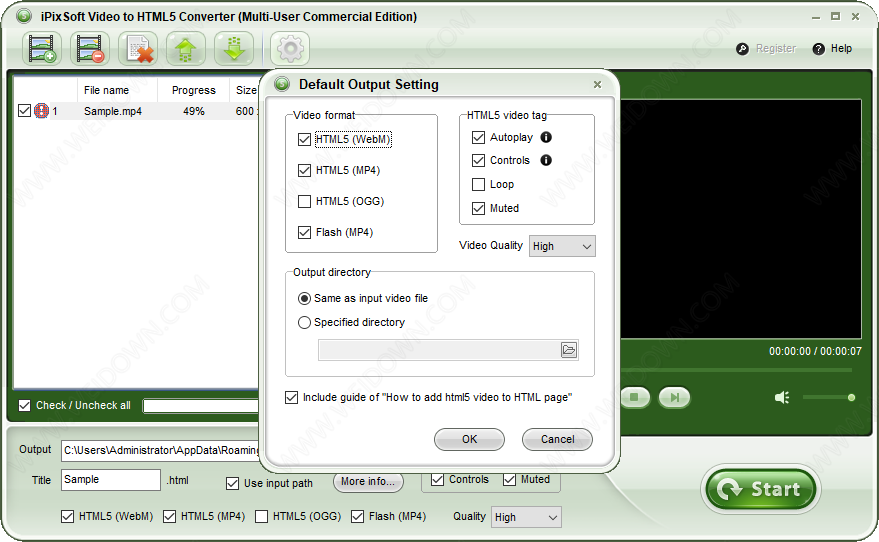
Task: Toggle Check / Uncheck all checkbox
Action: click(24, 405)
